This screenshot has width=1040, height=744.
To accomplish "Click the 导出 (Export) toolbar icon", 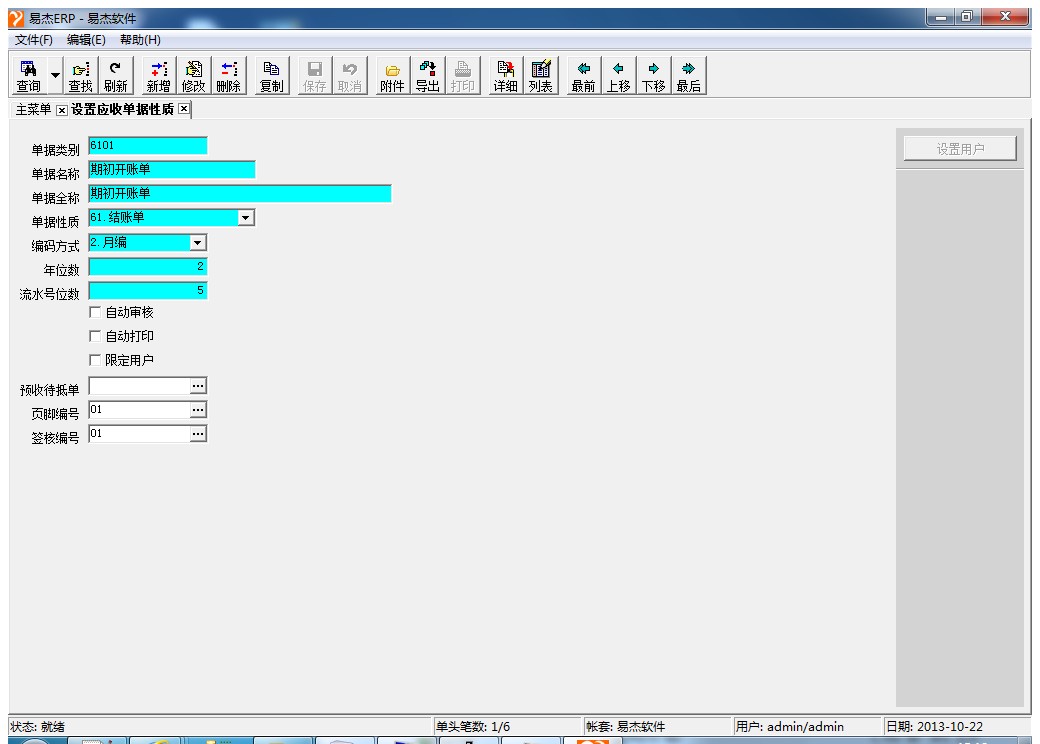I will (x=427, y=76).
